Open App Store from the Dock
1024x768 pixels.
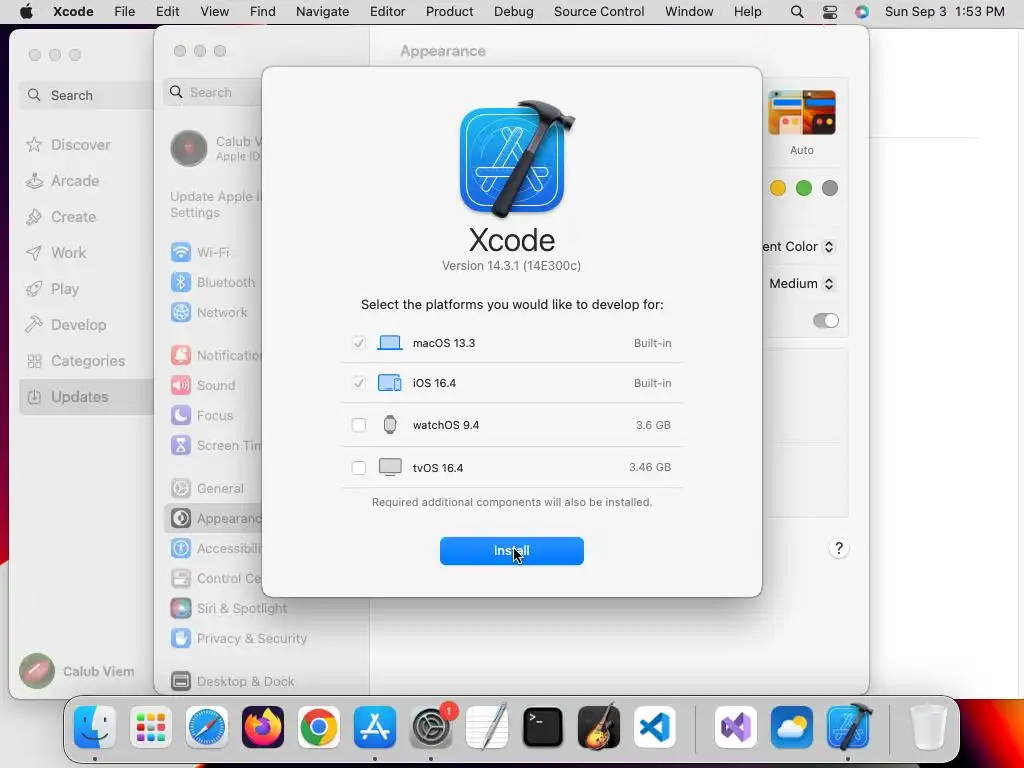pyautogui.click(x=375, y=727)
